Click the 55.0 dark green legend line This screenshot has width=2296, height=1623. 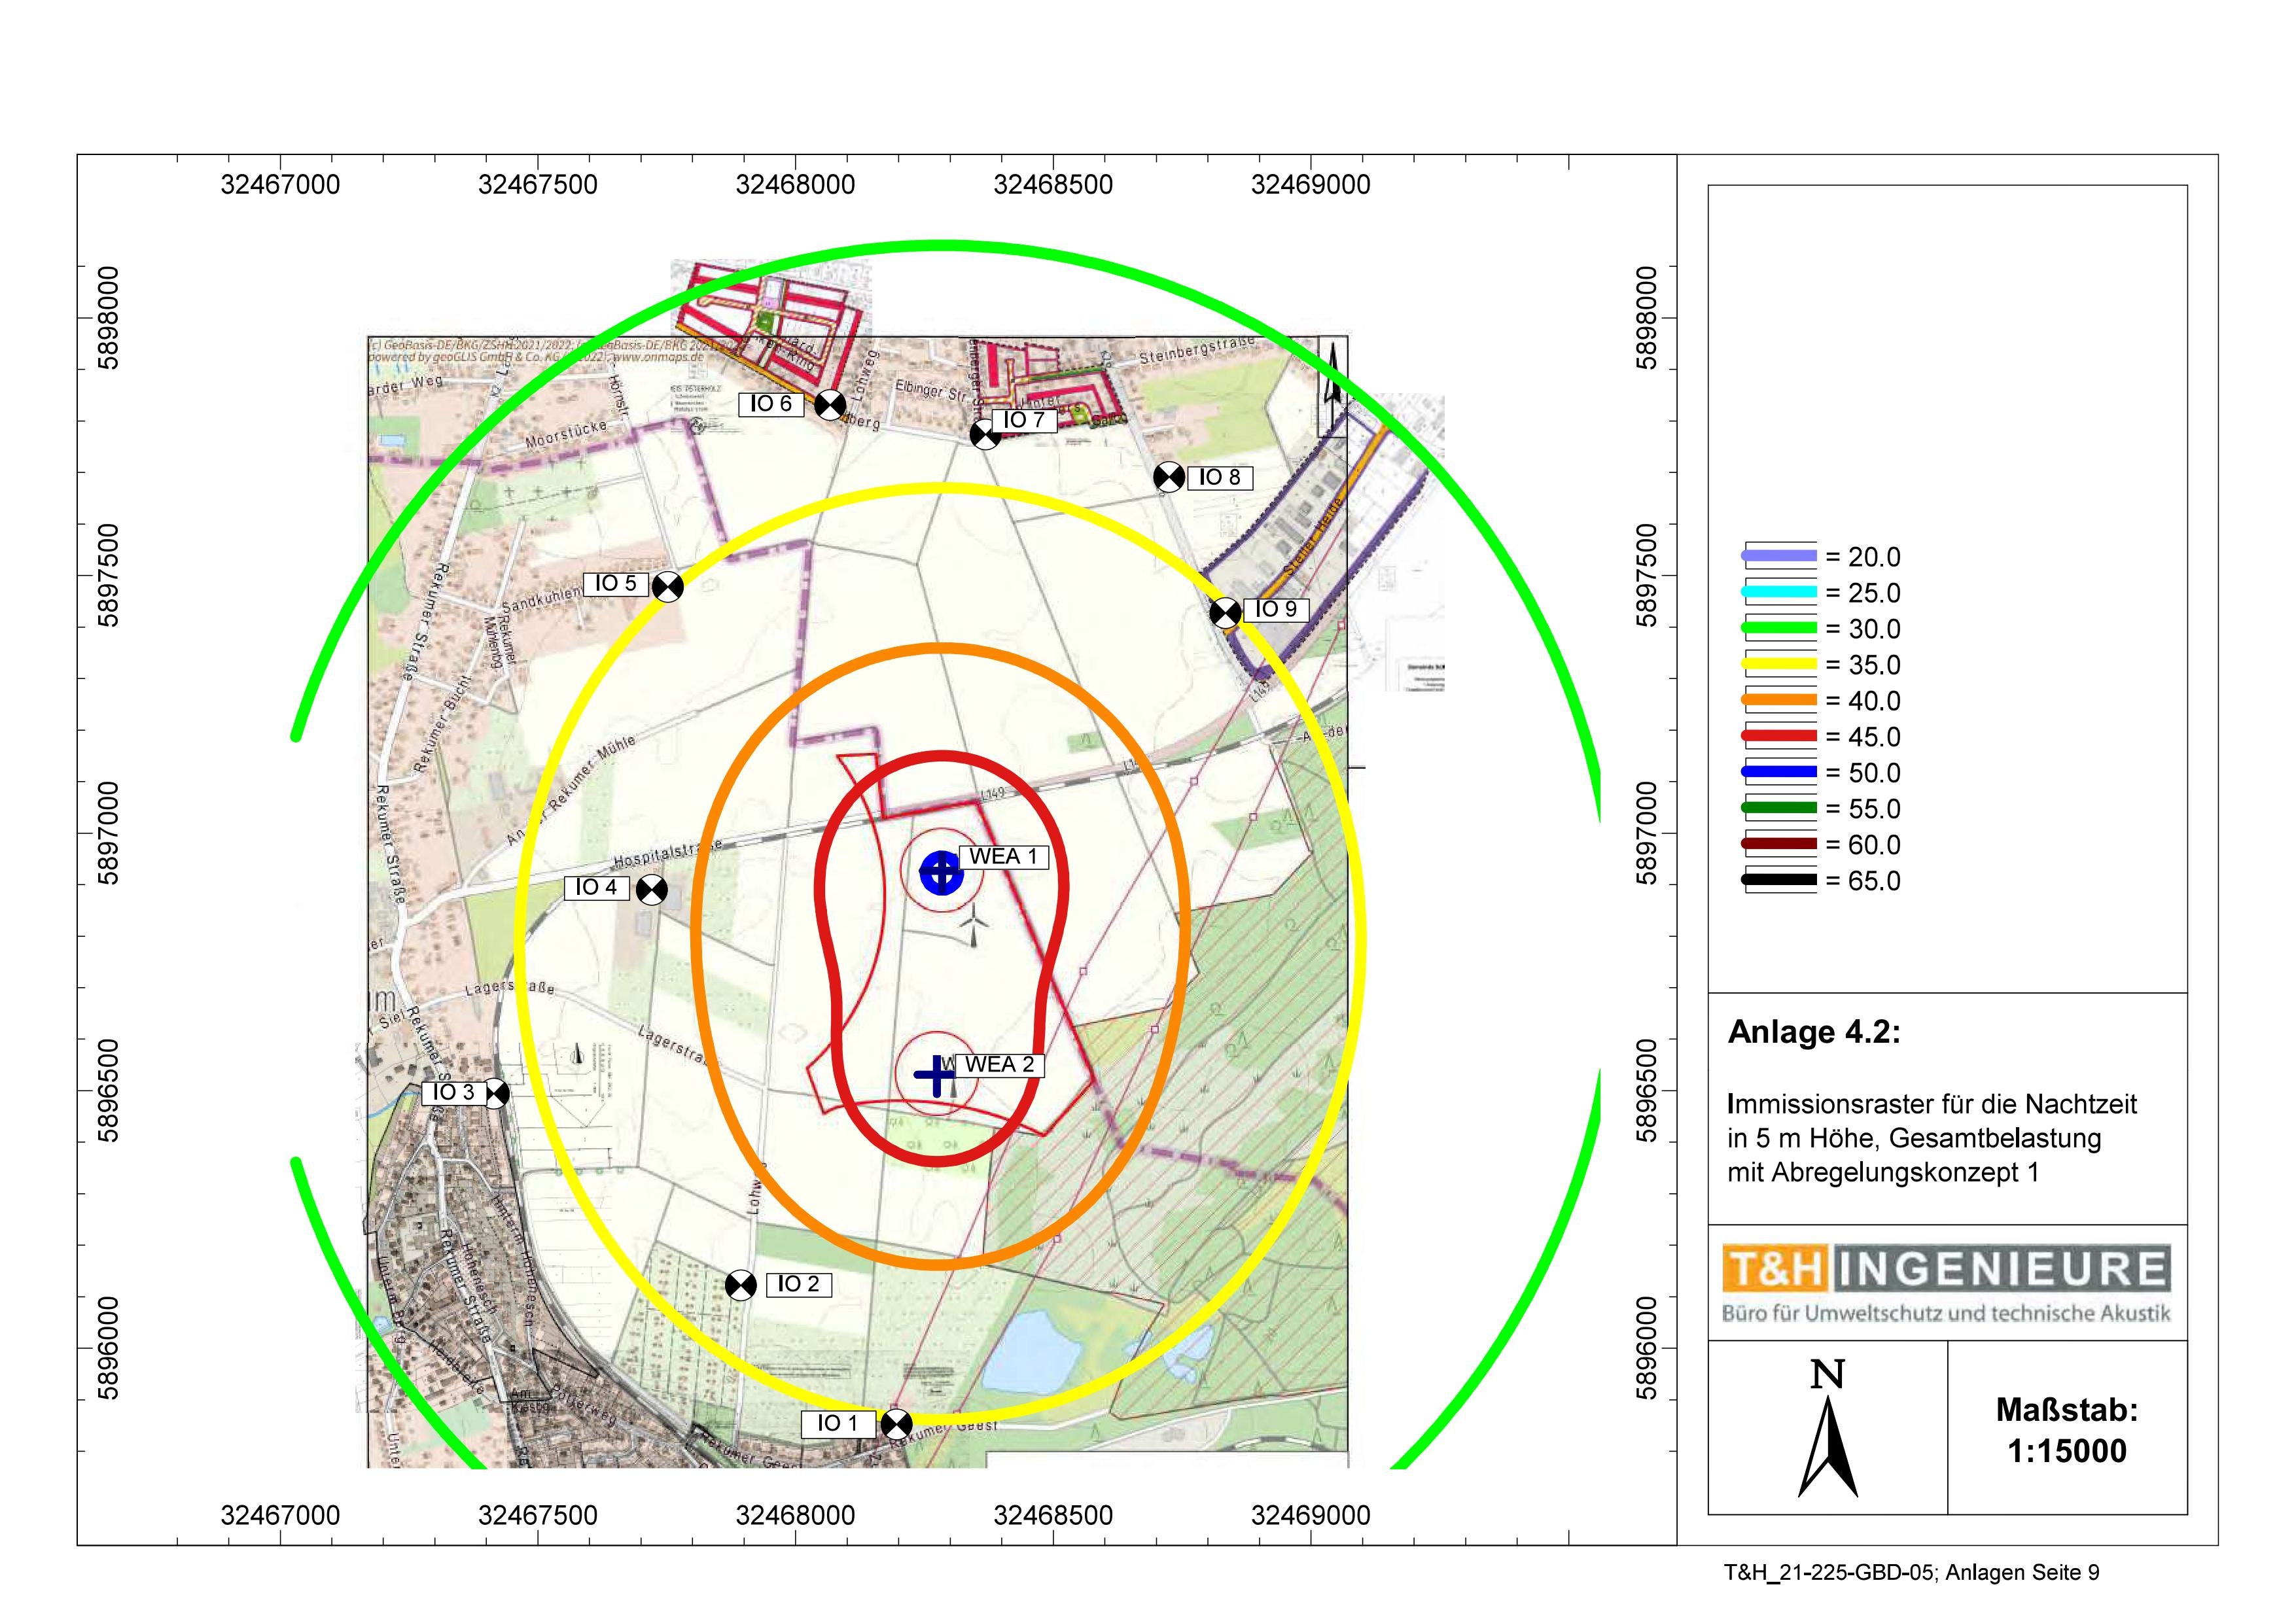coord(1780,808)
